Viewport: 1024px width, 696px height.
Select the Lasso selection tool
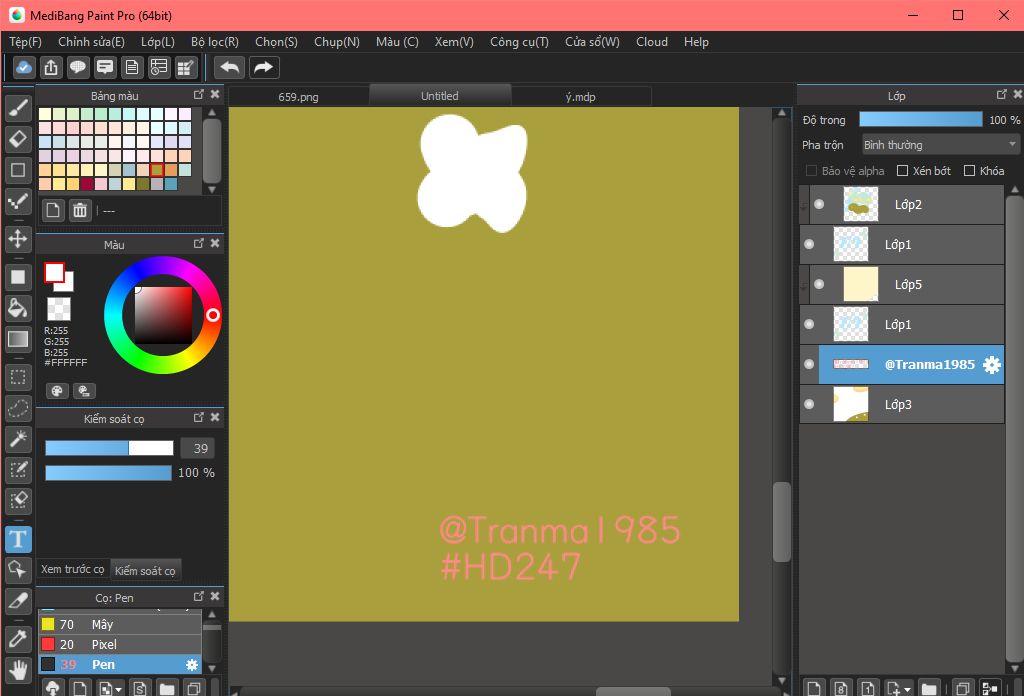click(x=18, y=408)
